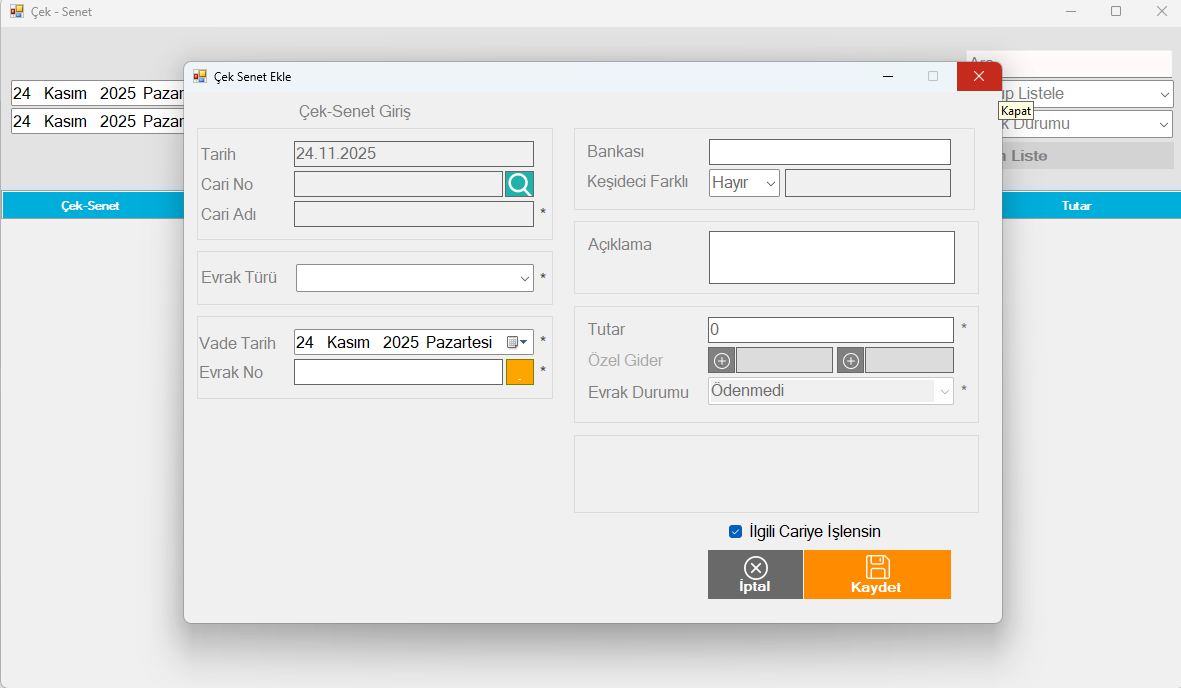Image resolution: width=1181 pixels, height=688 pixels.
Task: Click the Evrak No input field
Action: (398, 372)
